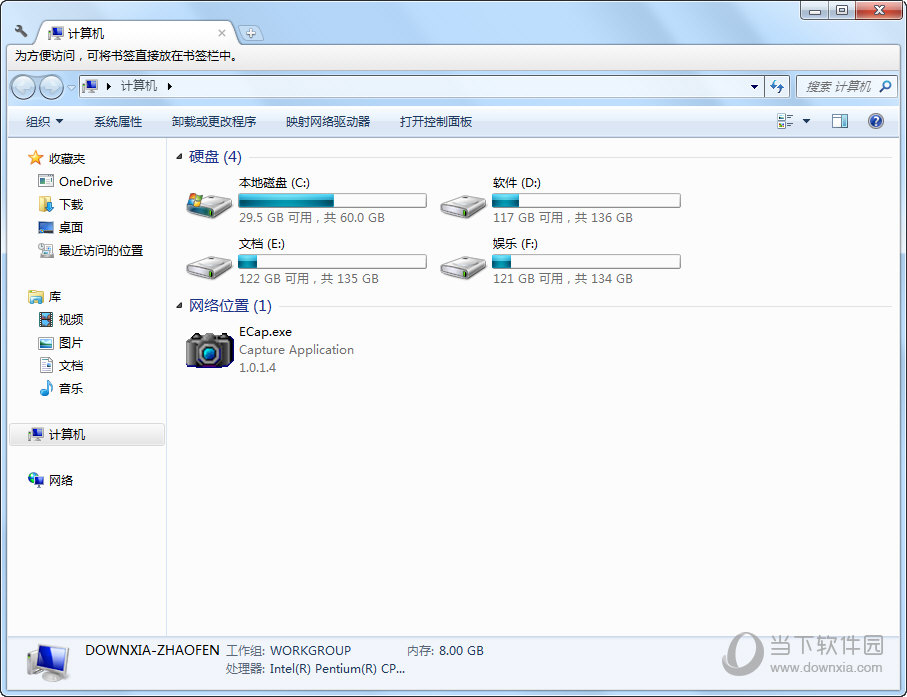907x697 pixels.
Task: Open 音乐 library
Action: 61,388
